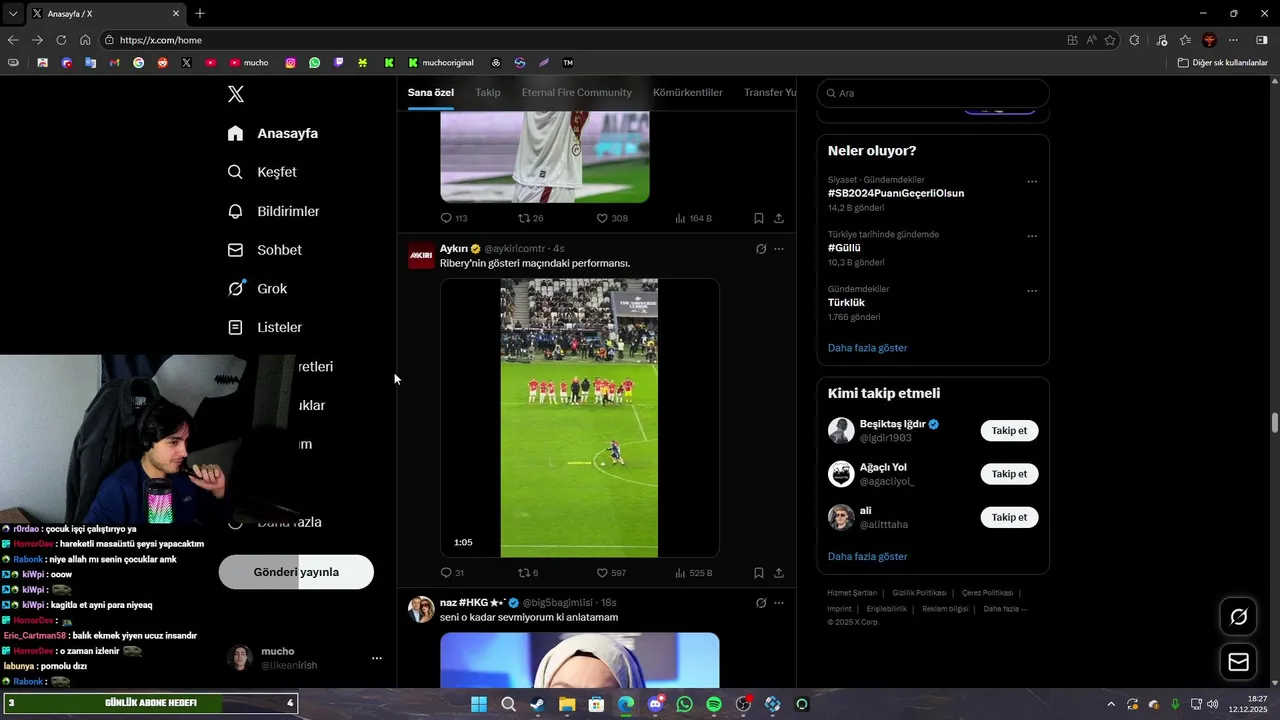Switch to Sana özel tab
Screen dimensions: 1280x720
pos(431,92)
